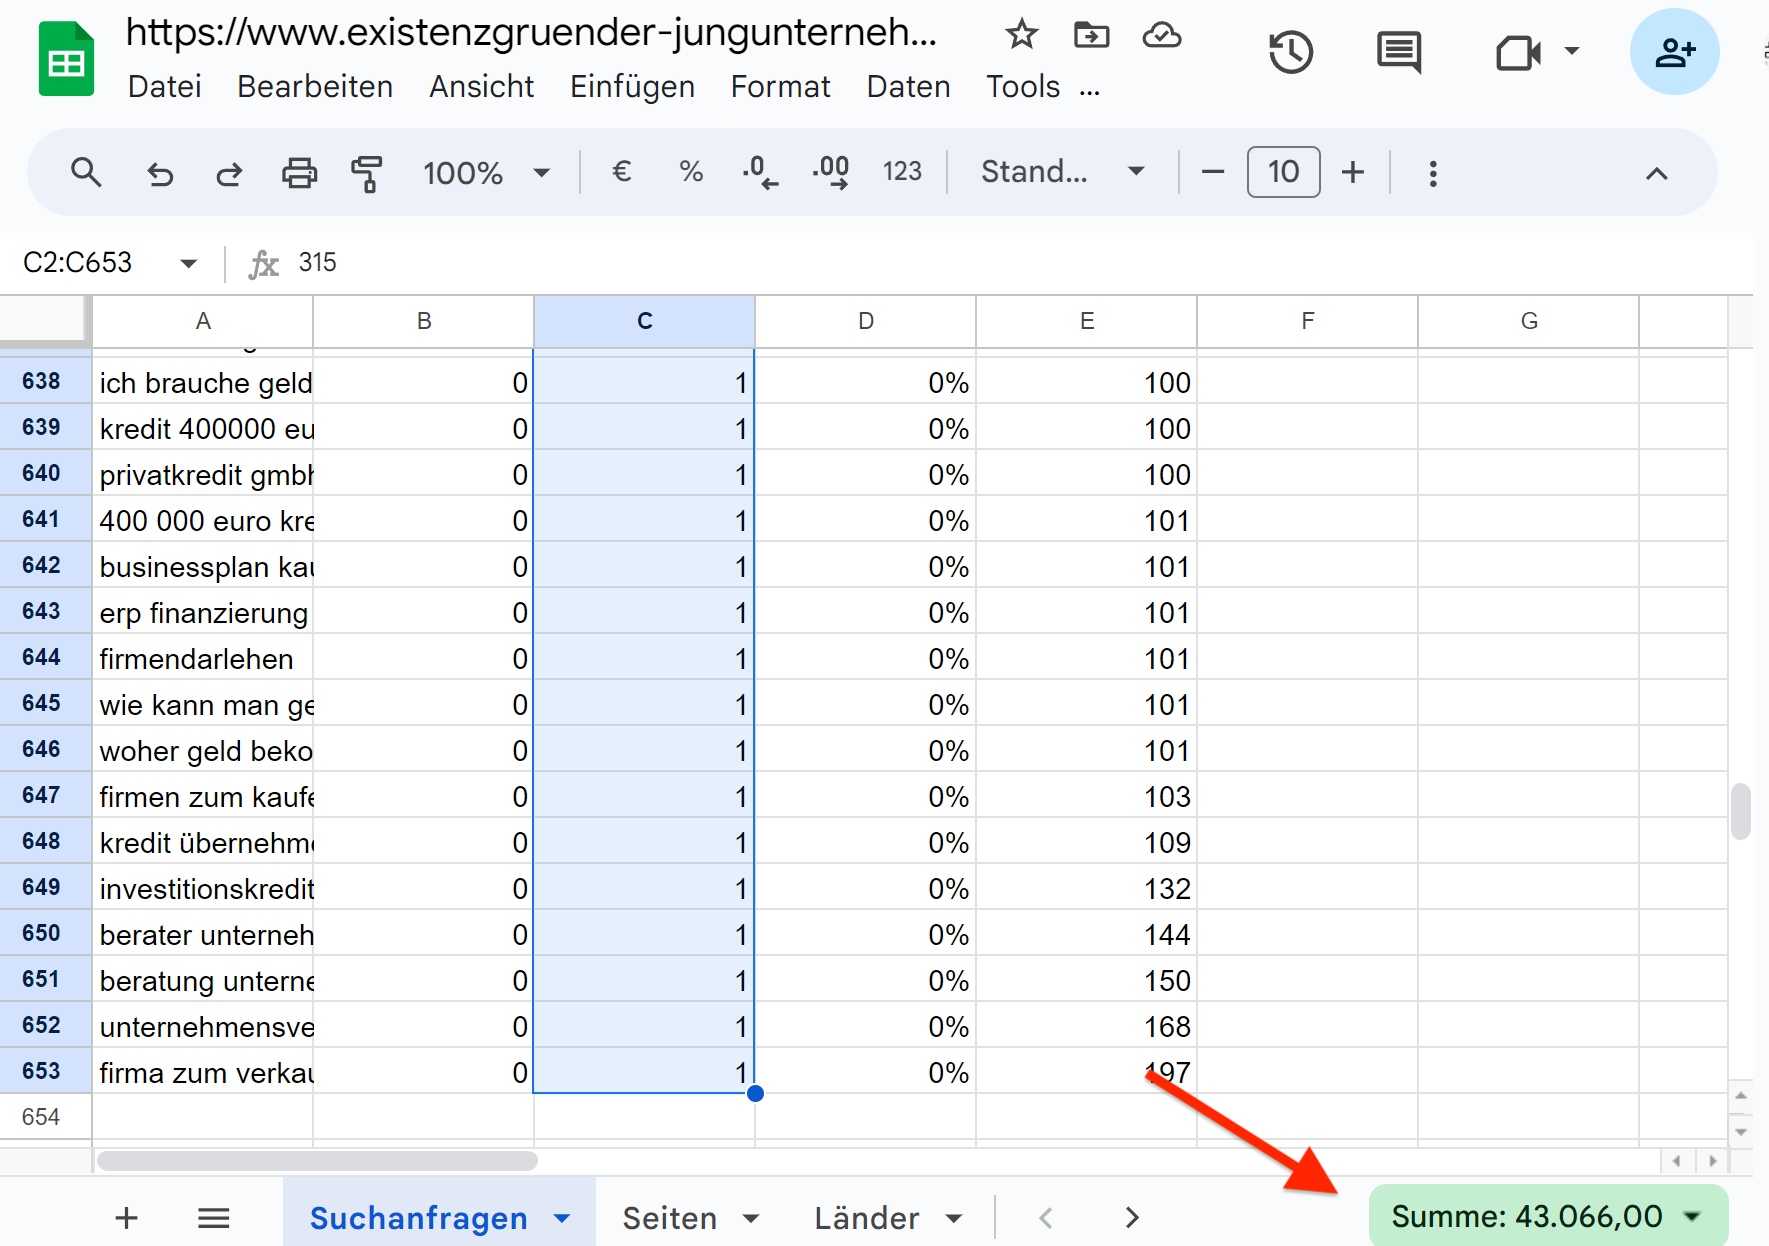Collapse the toolbar with caret arrow
This screenshot has width=1769, height=1246.
click(x=1656, y=174)
